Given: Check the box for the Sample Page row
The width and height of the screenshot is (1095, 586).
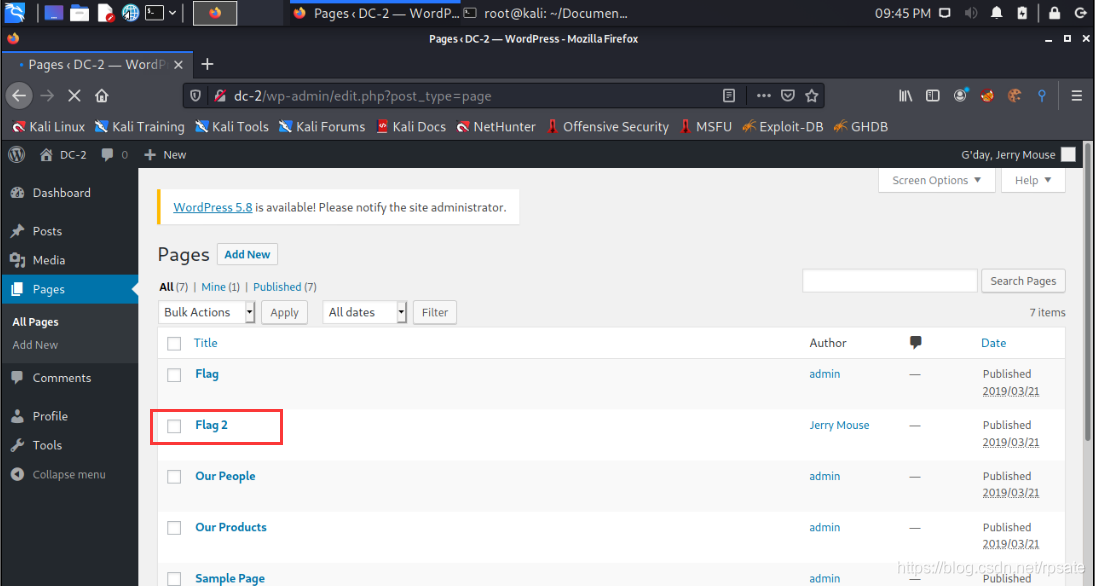Looking at the screenshot, I should click(x=174, y=579).
